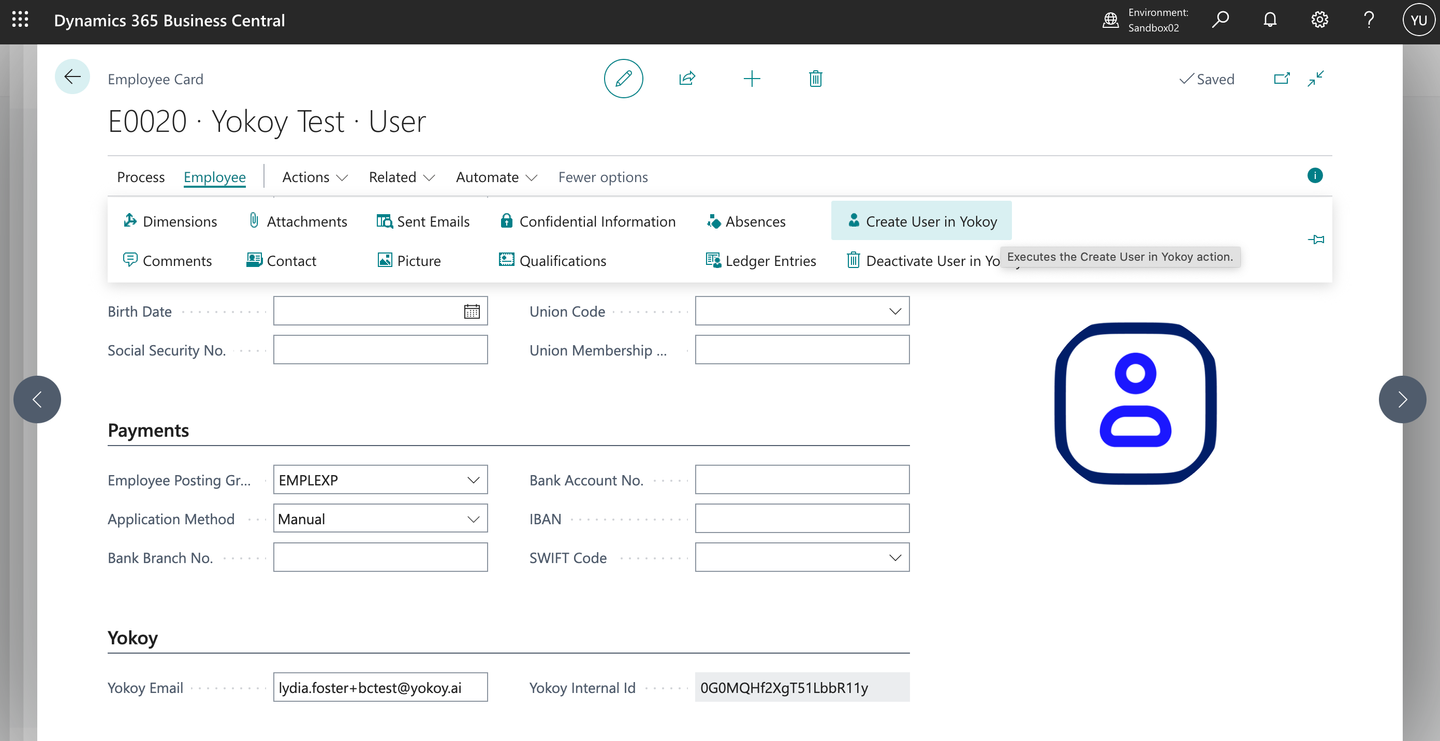
Task: Create new record with plus icon
Action: (752, 78)
